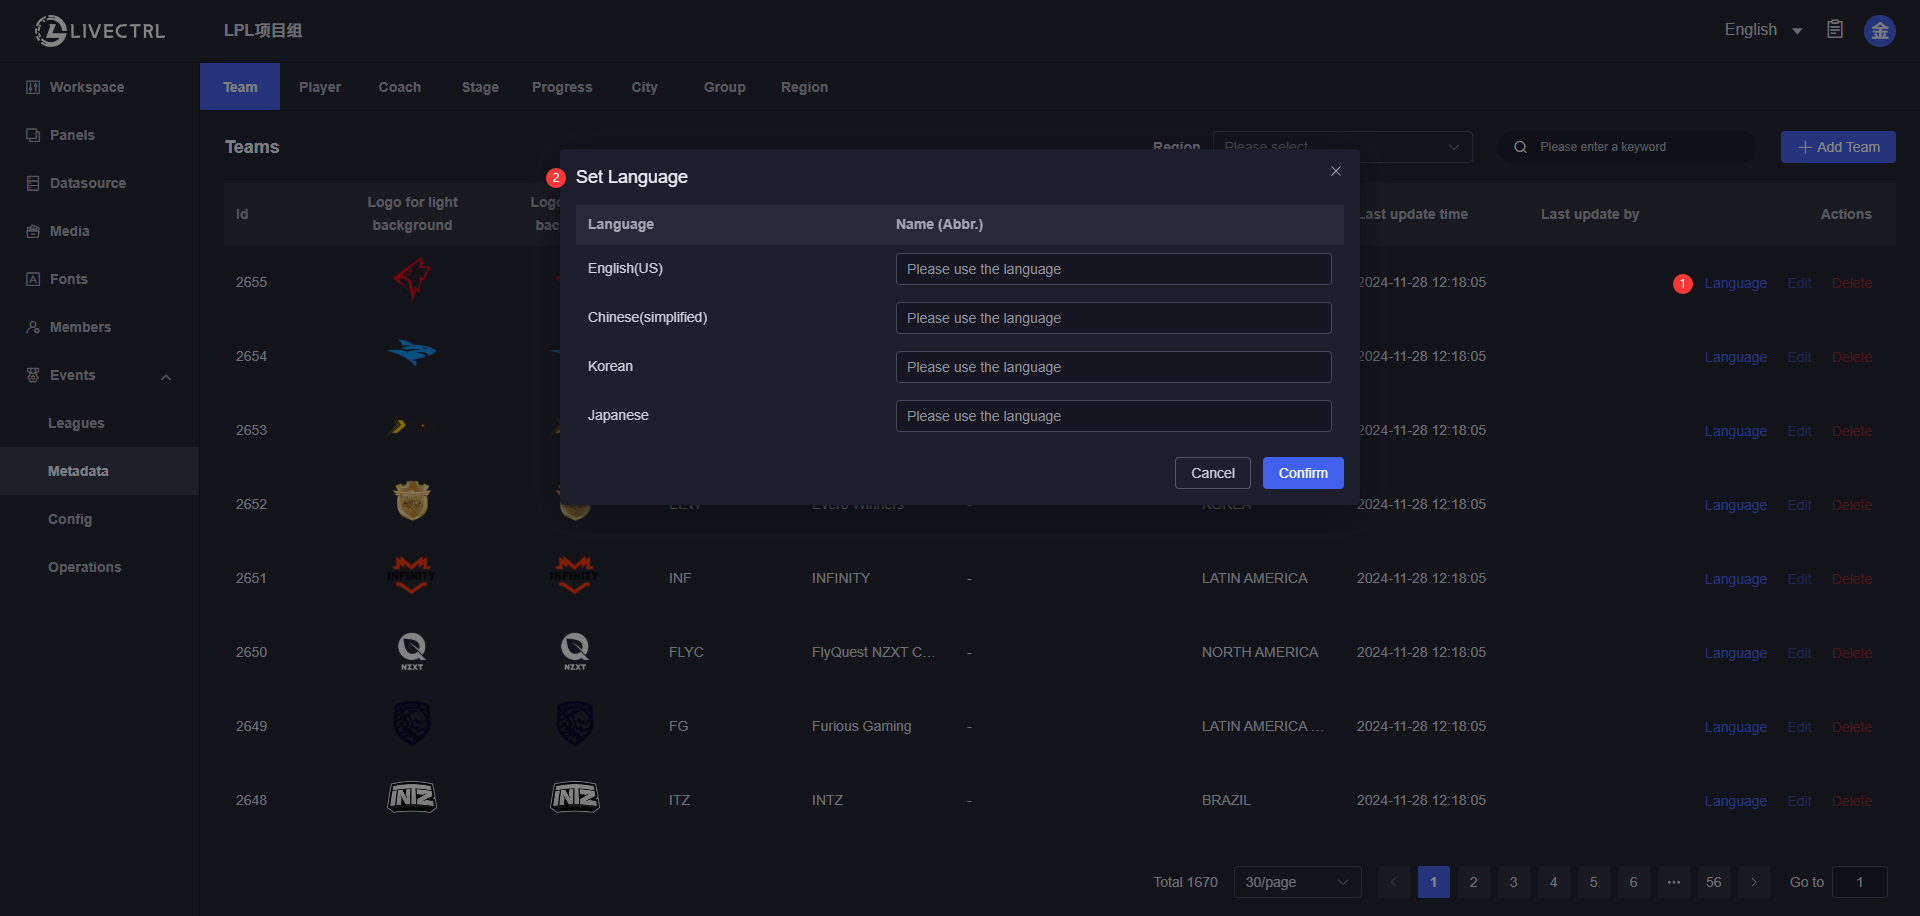Go to page 3 in pagination
Screen dimensions: 1920x916
pos(1513,882)
